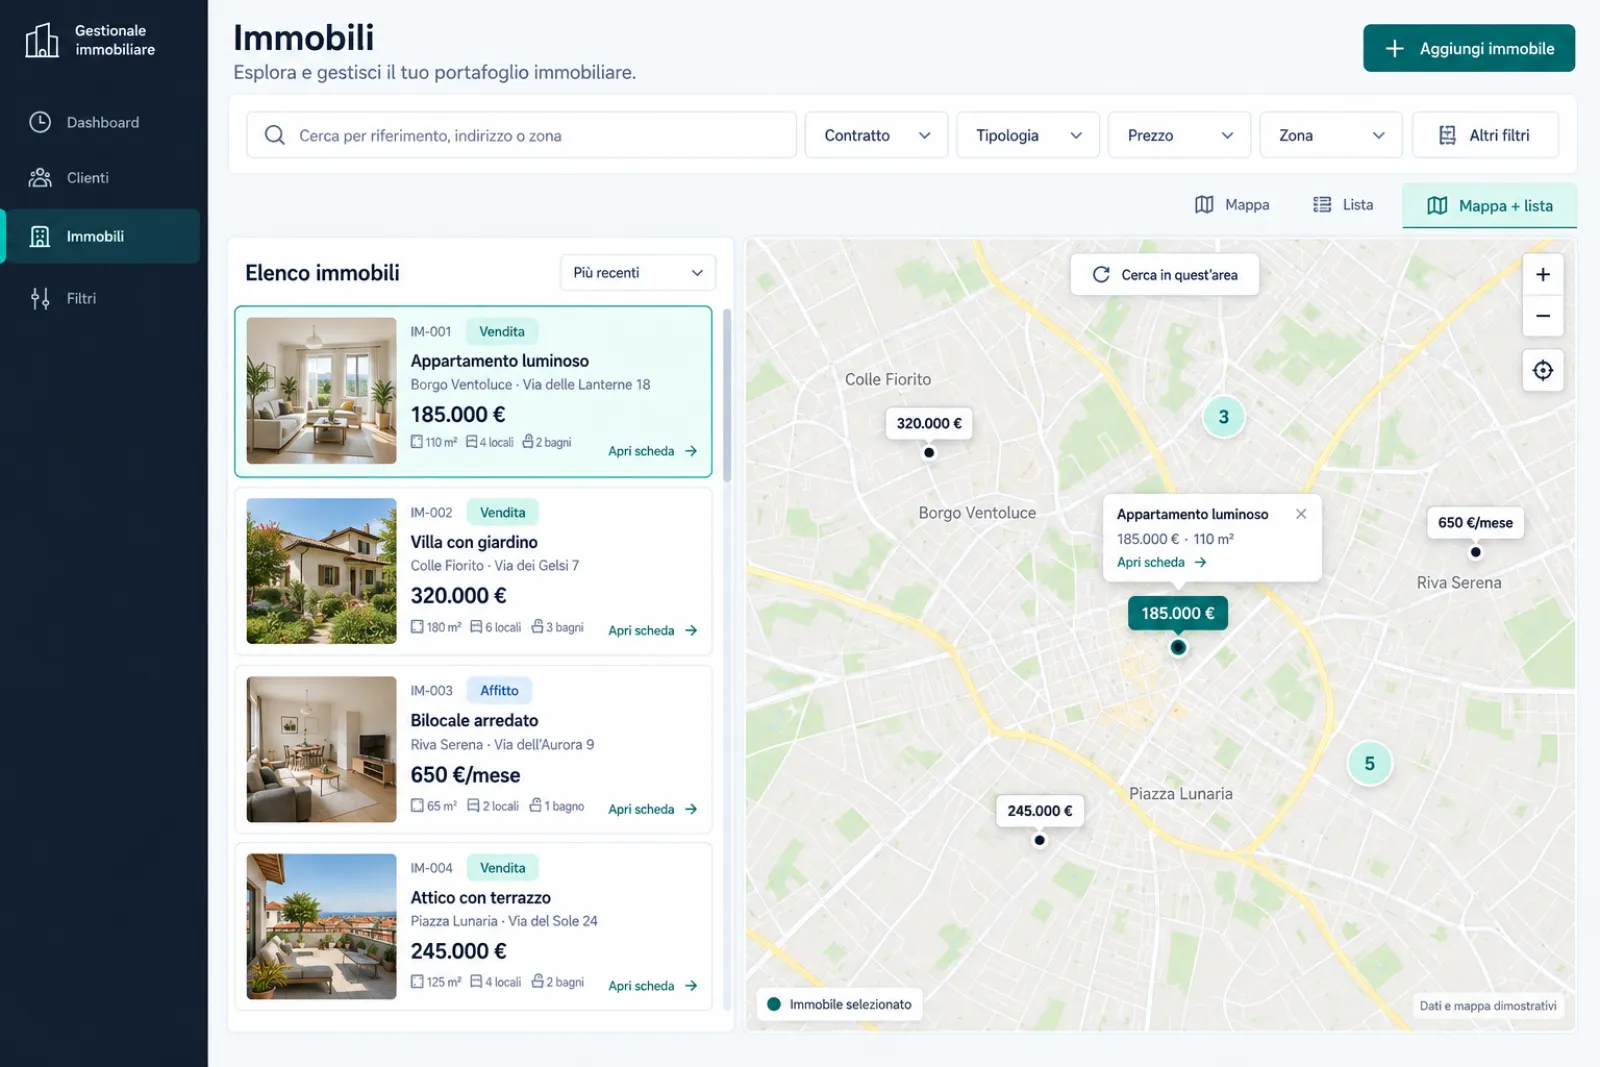
Task: Click the property list scrollbar
Action: tap(727, 396)
